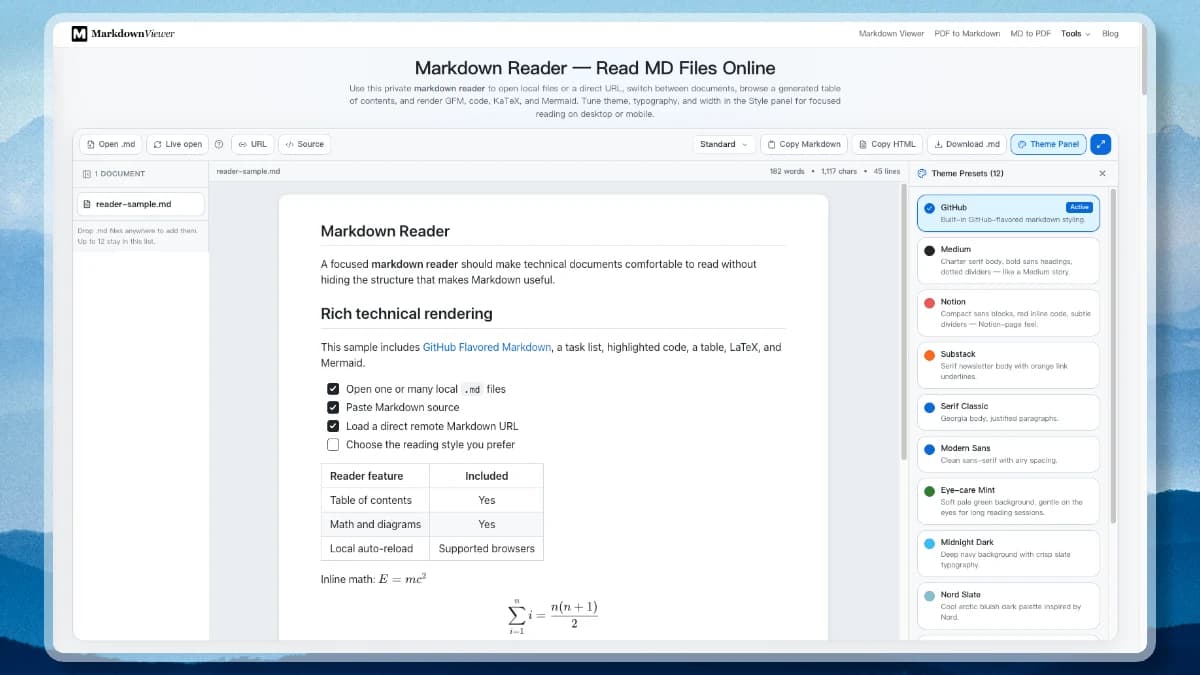1200x675 pixels.
Task: Choose the Notion theme's red swatch
Action: [930, 302]
